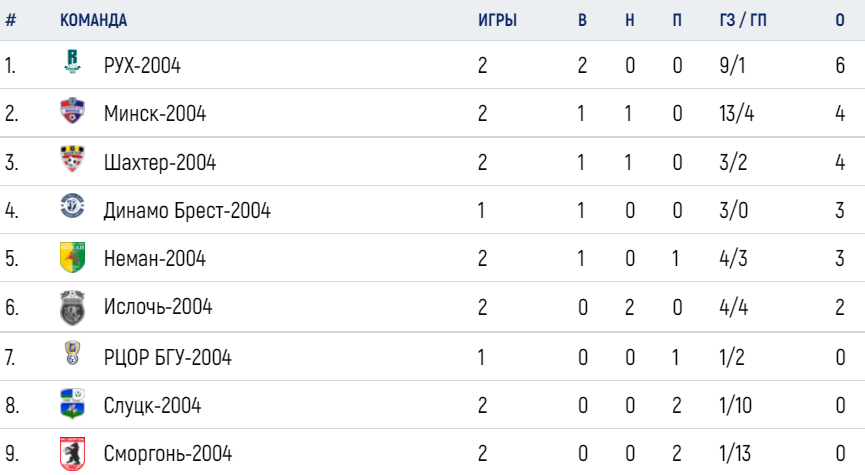This screenshot has height=475, width=865.
Task: Click the Неман-2004 team name
Action: click(155, 259)
